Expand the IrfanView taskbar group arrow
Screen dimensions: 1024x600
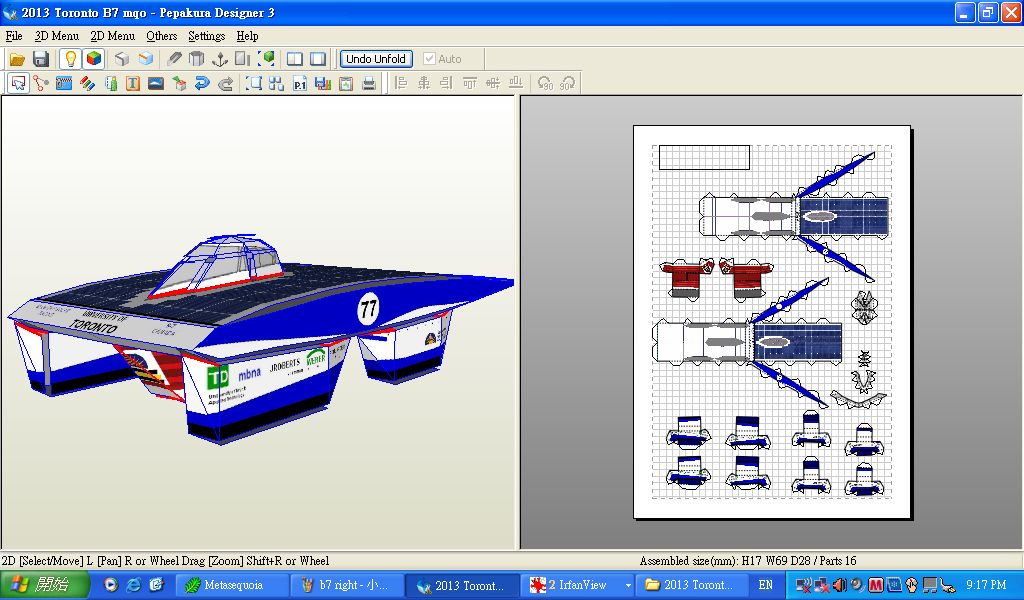[x=628, y=585]
